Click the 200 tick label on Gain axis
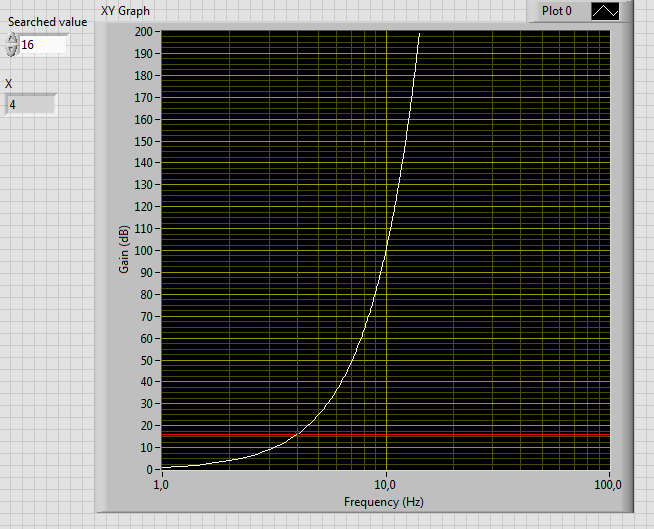The width and height of the screenshot is (654, 529). coord(143,32)
